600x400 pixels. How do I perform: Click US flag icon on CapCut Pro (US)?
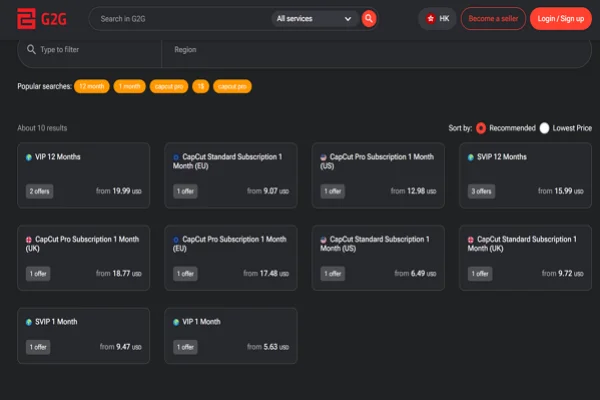click(323, 157)
